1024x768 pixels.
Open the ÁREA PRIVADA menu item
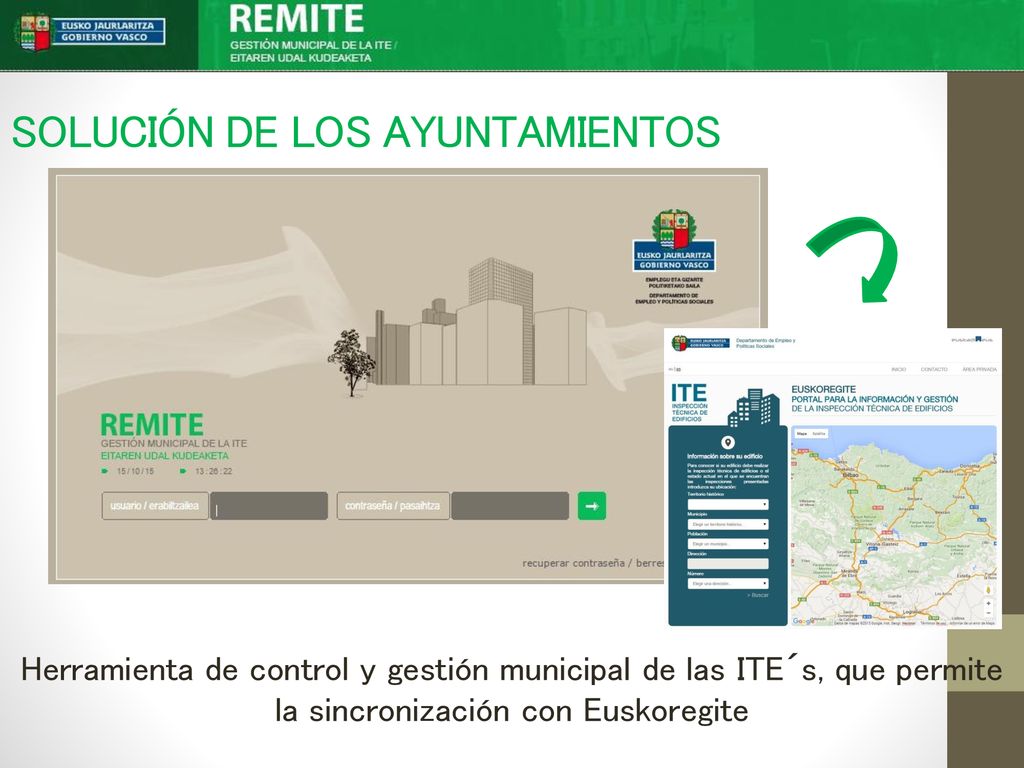pos(979,370)
